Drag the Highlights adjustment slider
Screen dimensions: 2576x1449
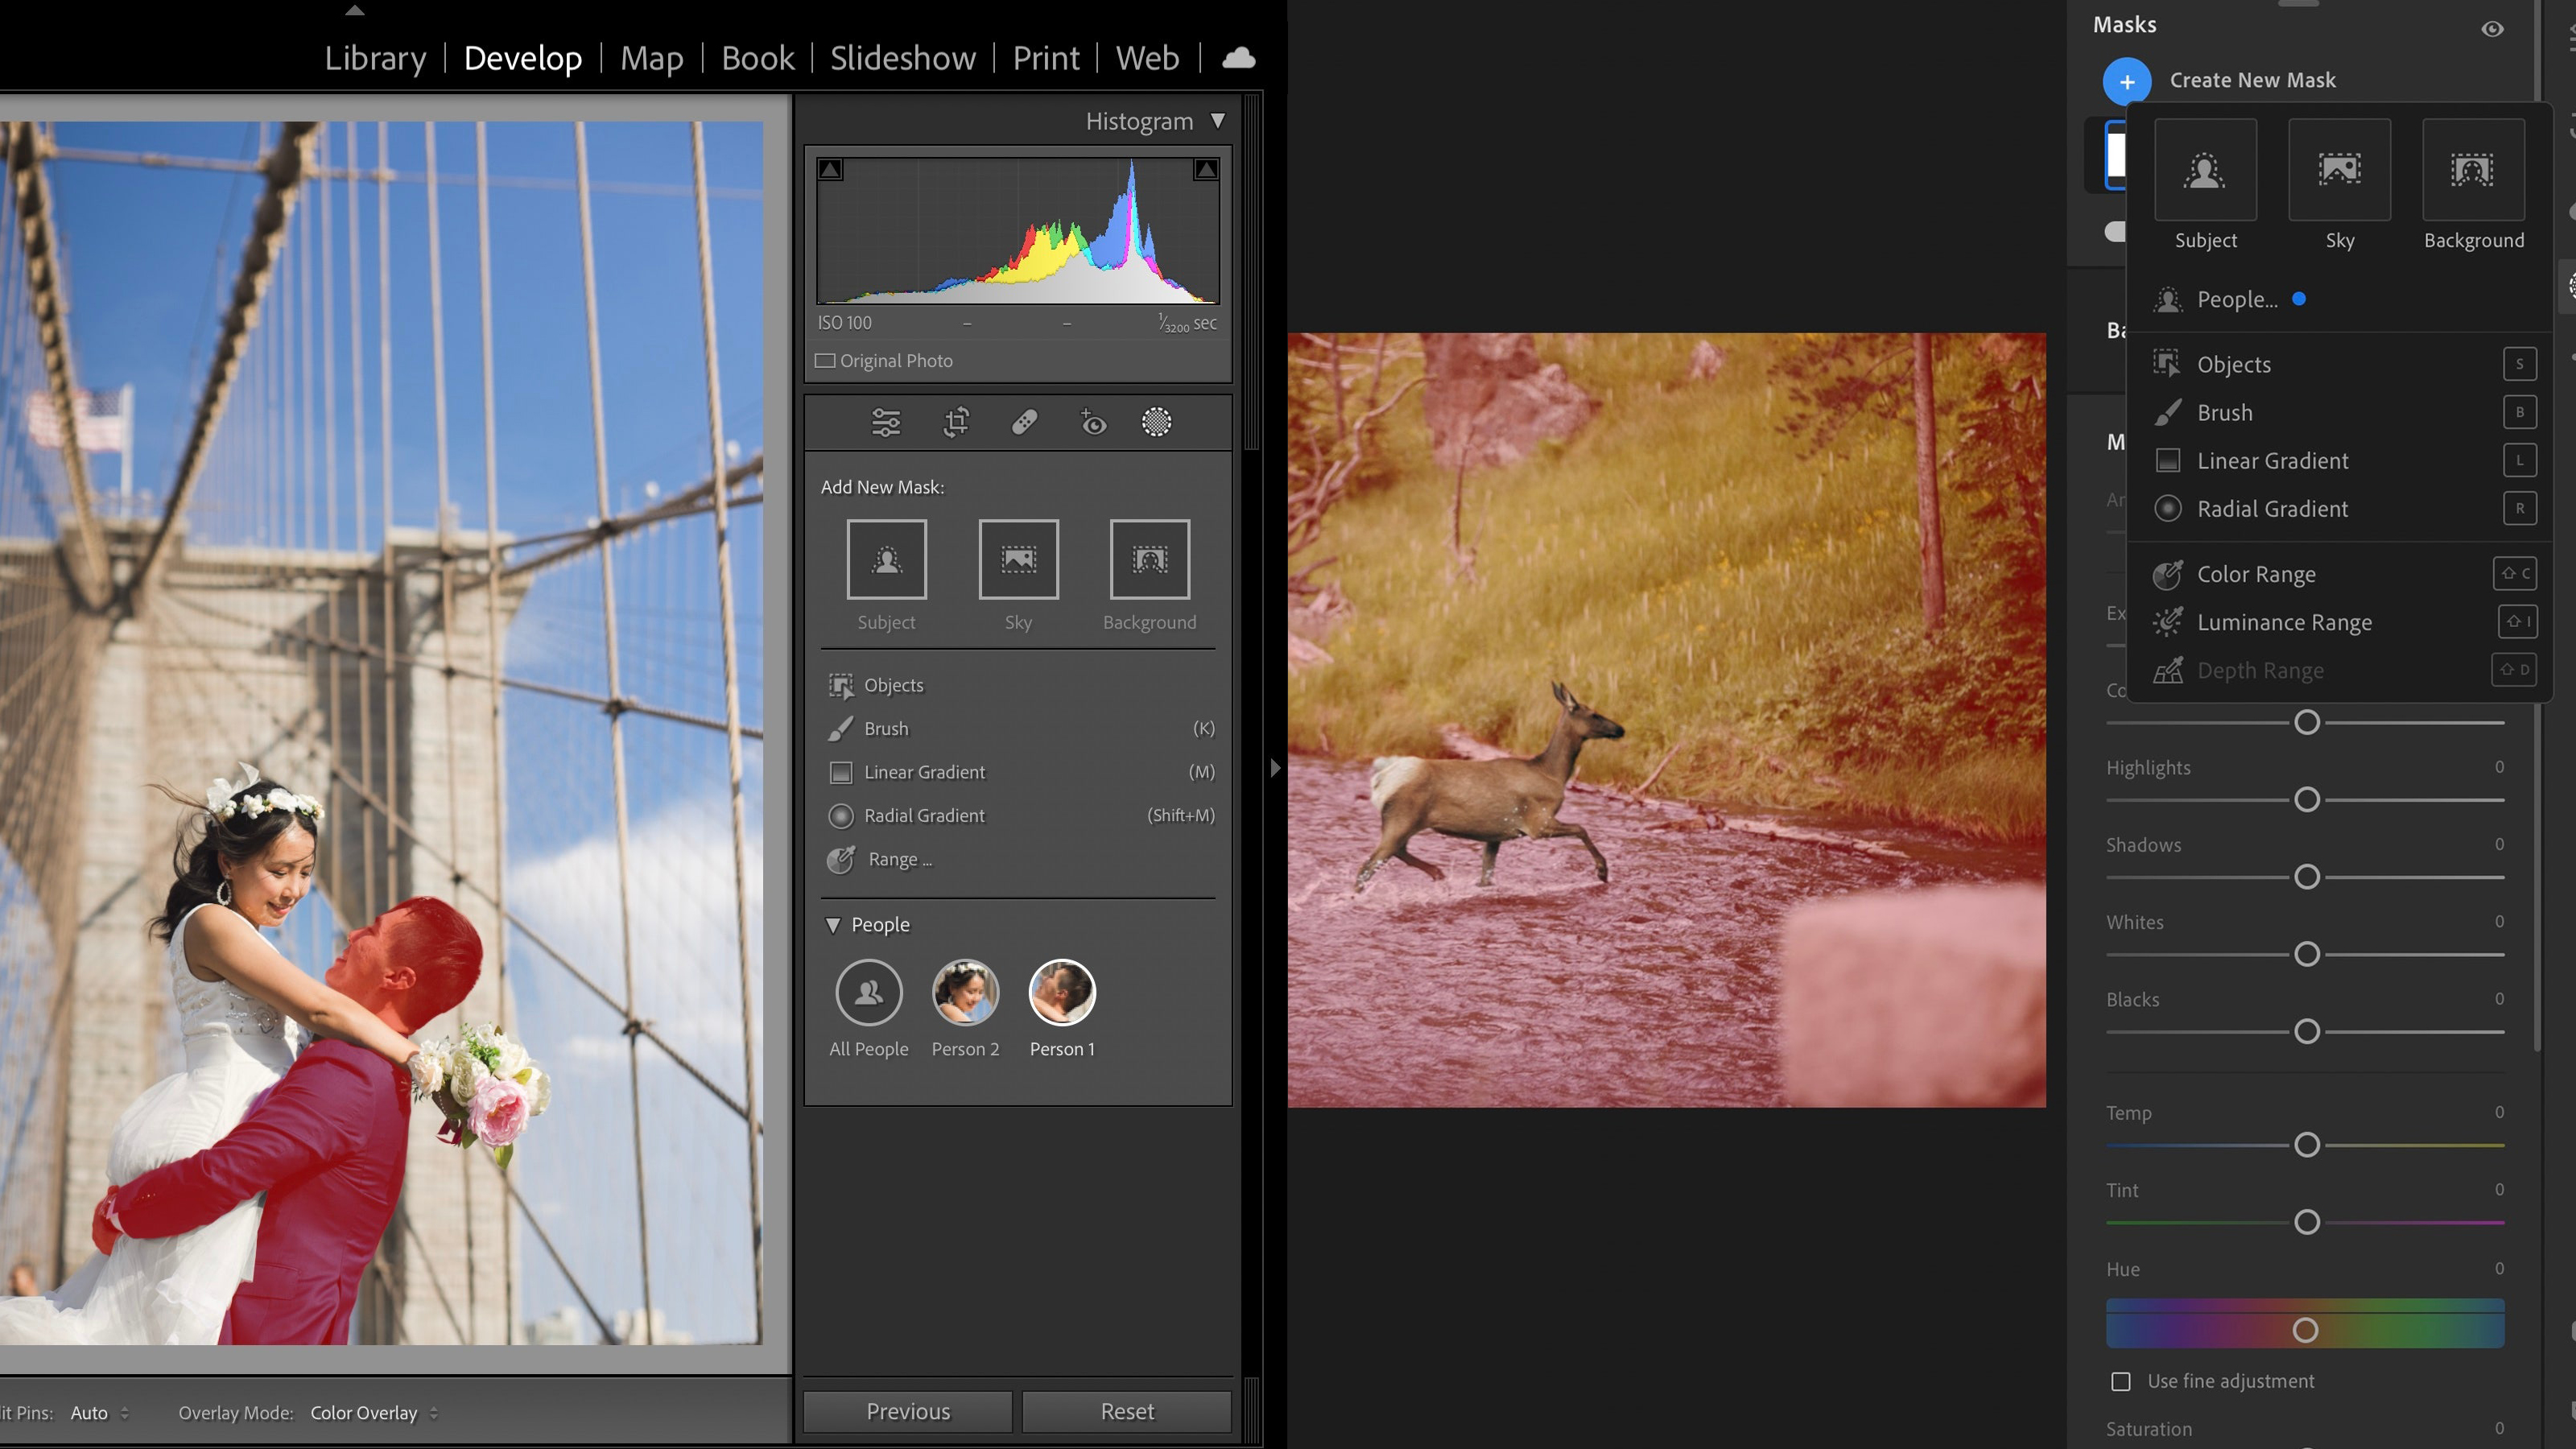click(2306, 799)
